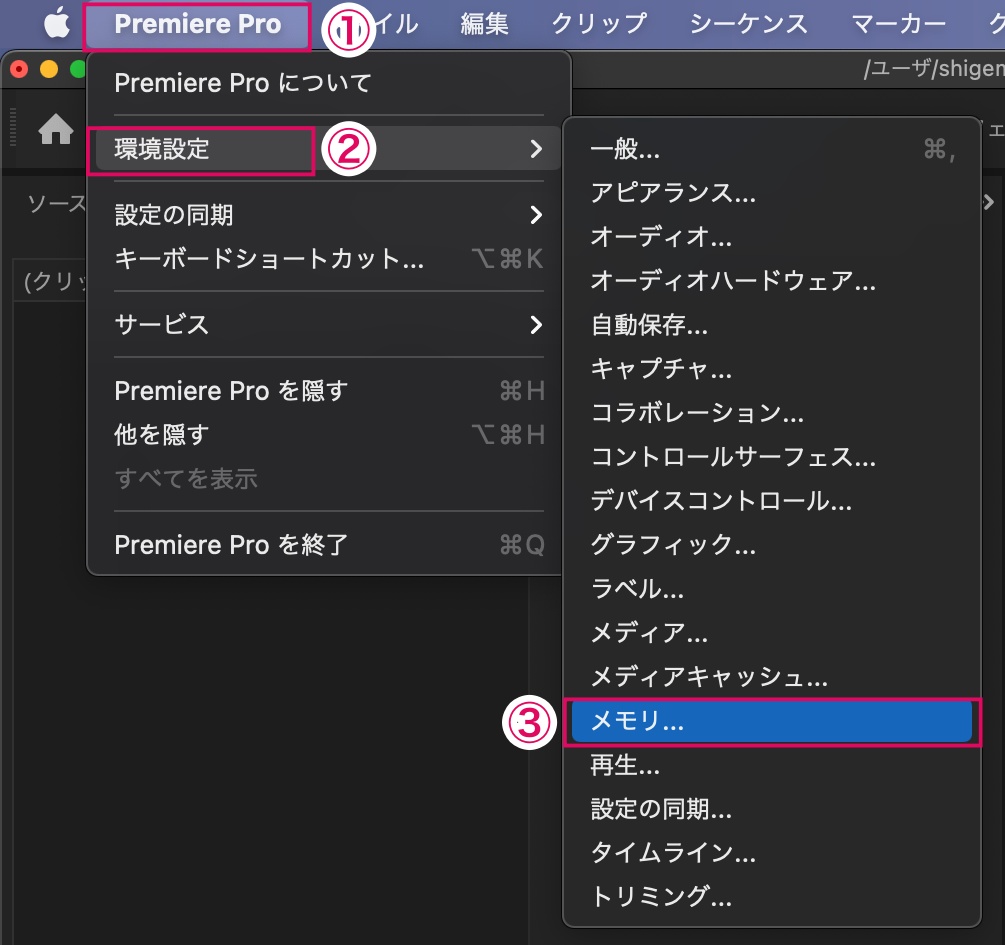Choose Premiere Pro を隠す
1005x945 pixels.
(328, 390)
